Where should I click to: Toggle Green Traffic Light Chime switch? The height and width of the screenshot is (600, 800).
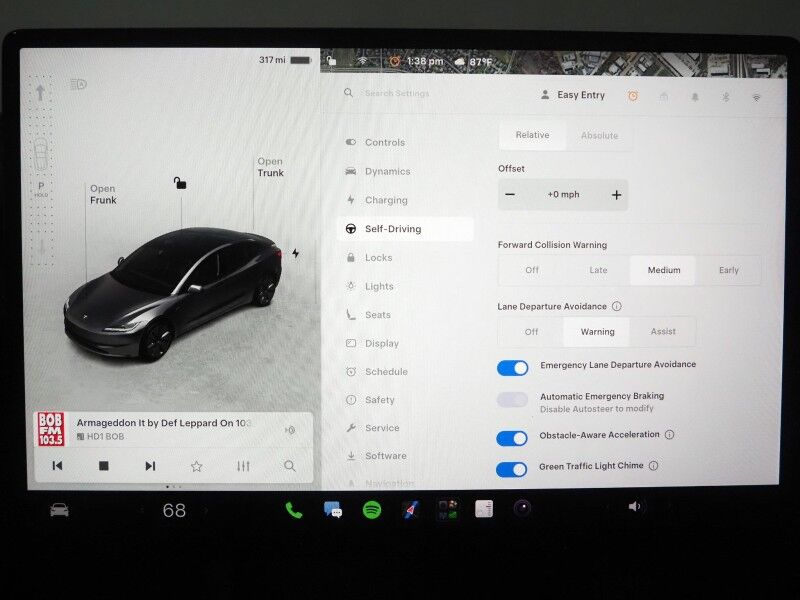point(512,469)
